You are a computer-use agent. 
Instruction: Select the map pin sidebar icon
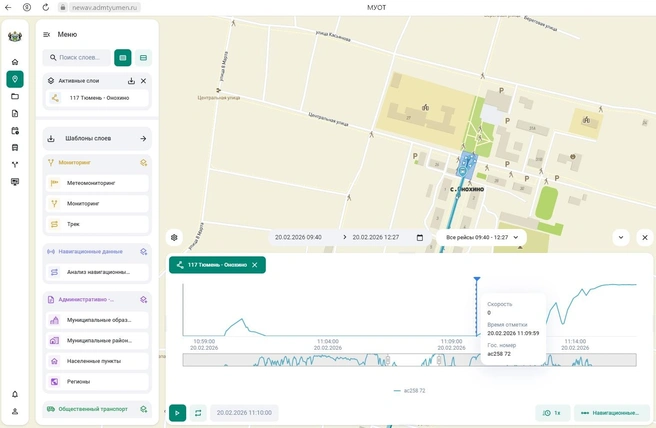click(15, 79)
